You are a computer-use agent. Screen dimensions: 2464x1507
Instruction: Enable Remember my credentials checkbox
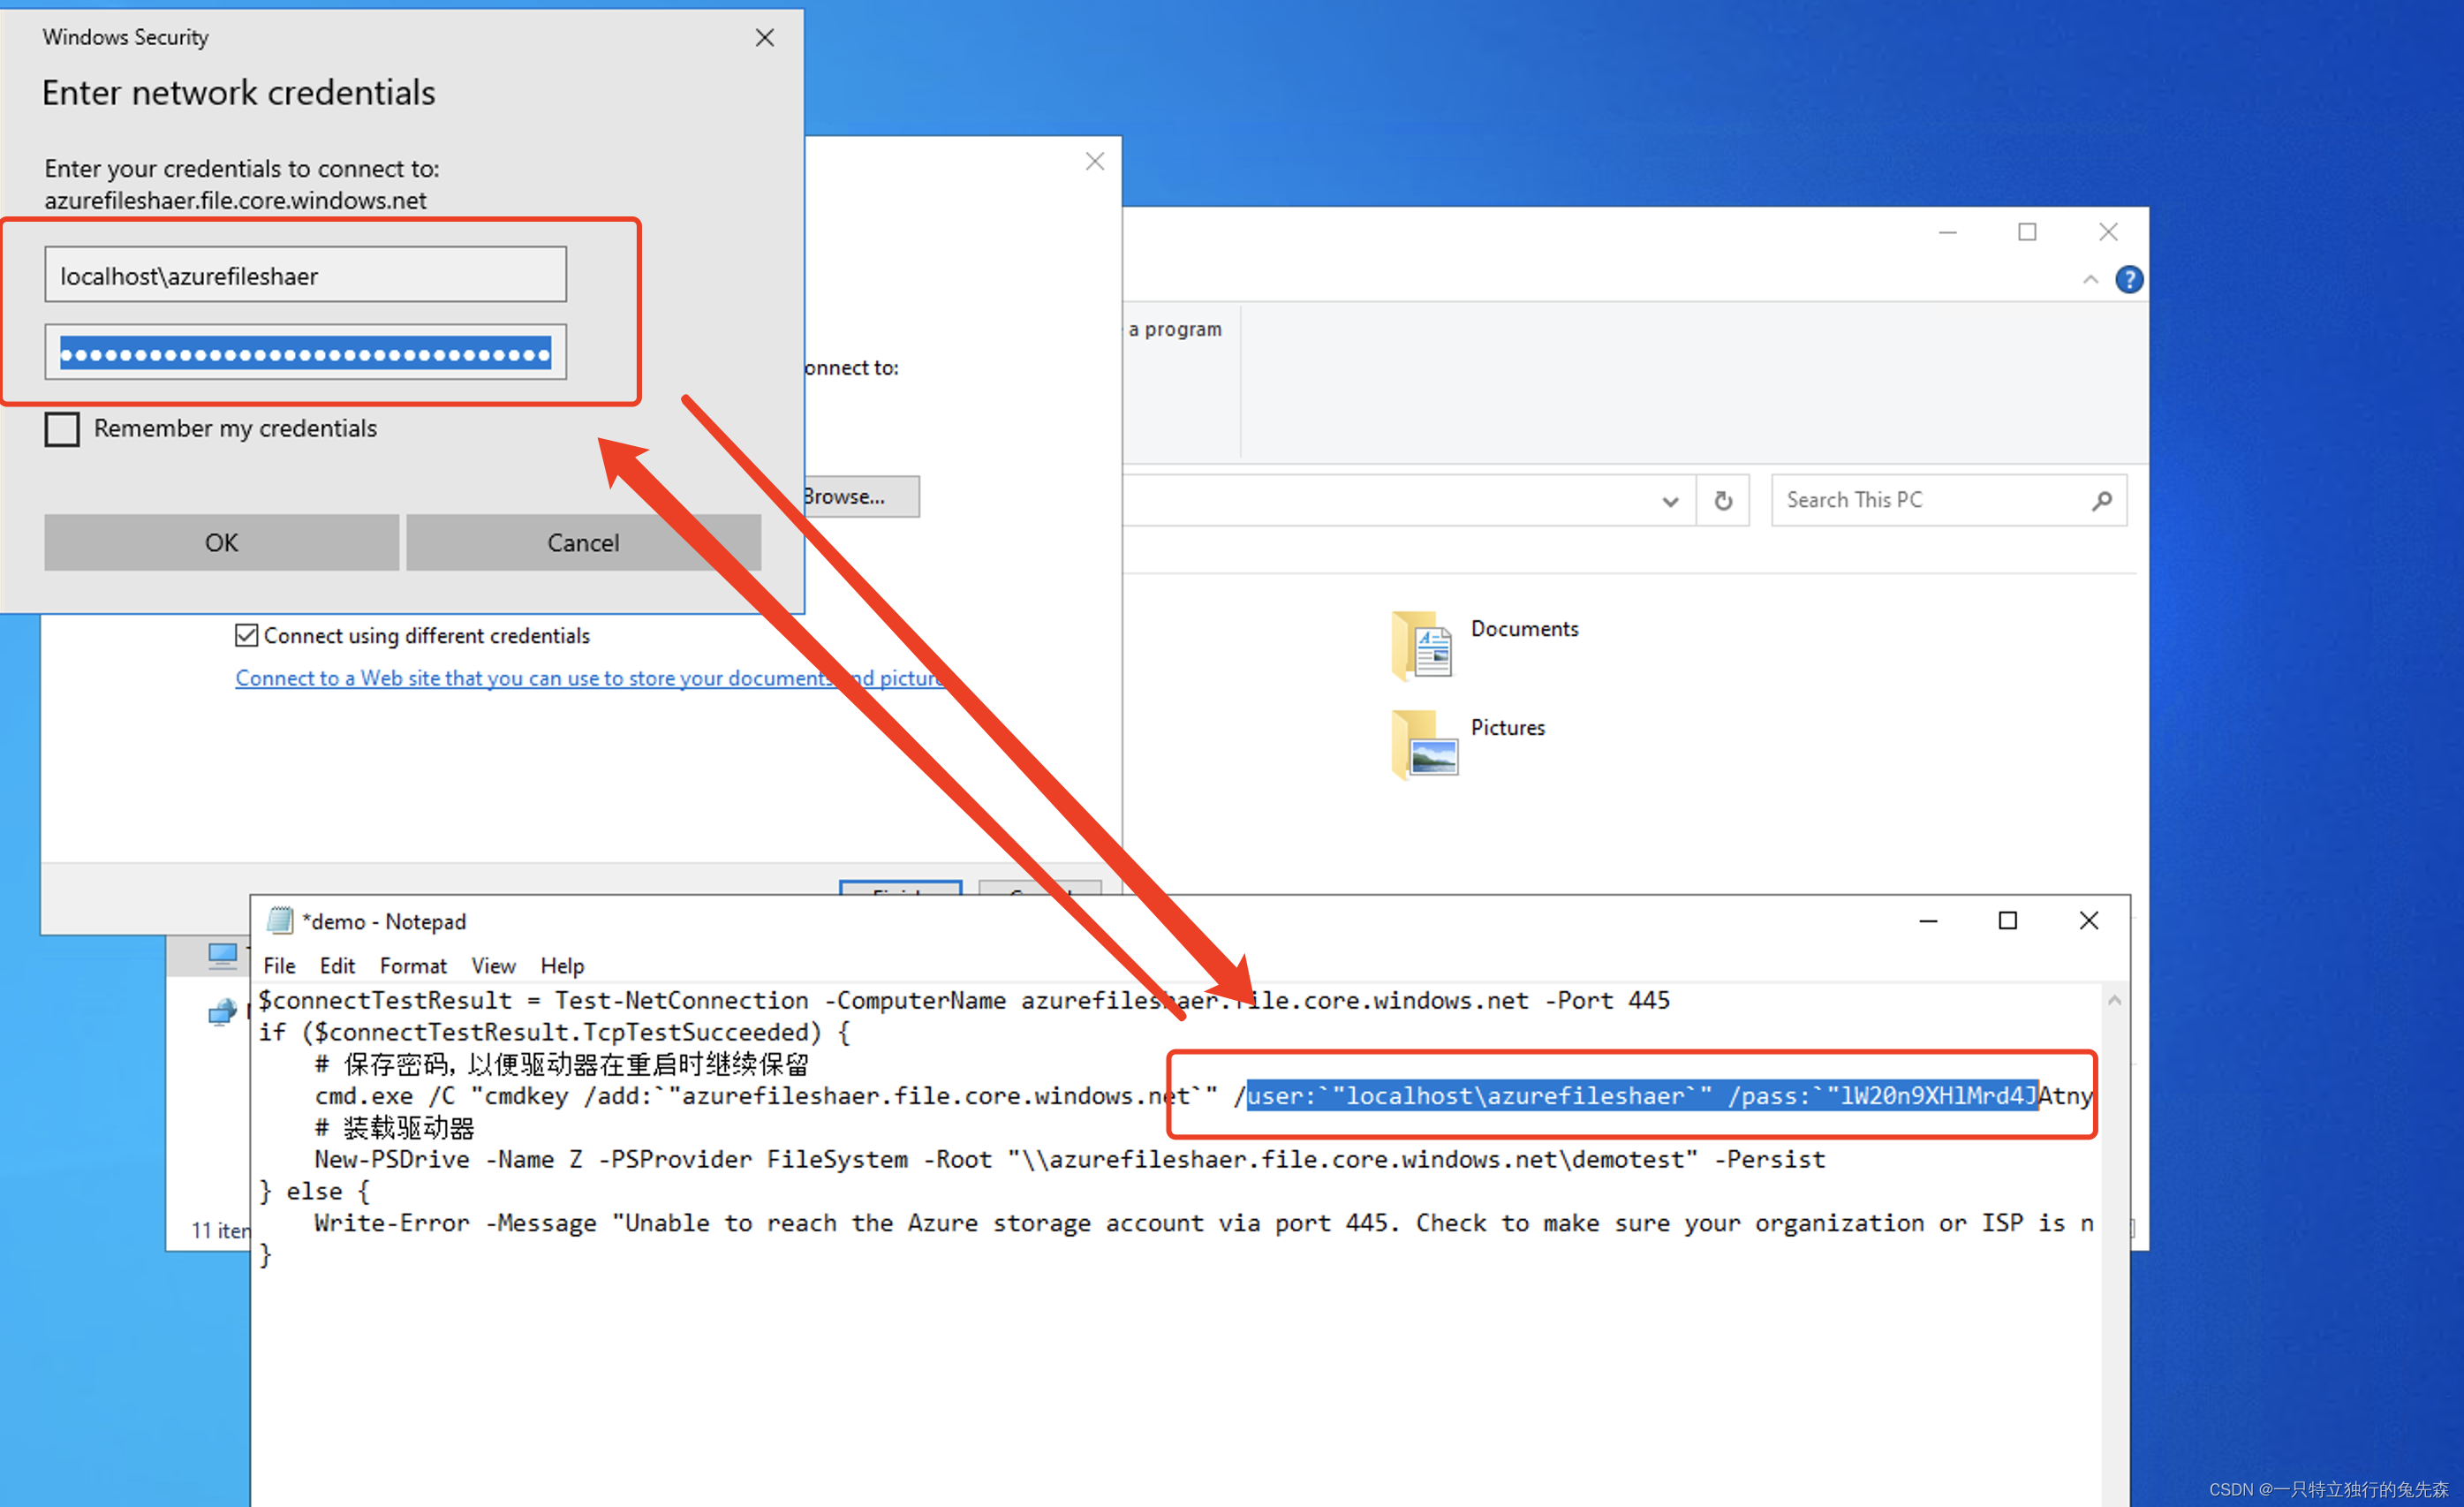pyautogui.click(x=62, y=429)
